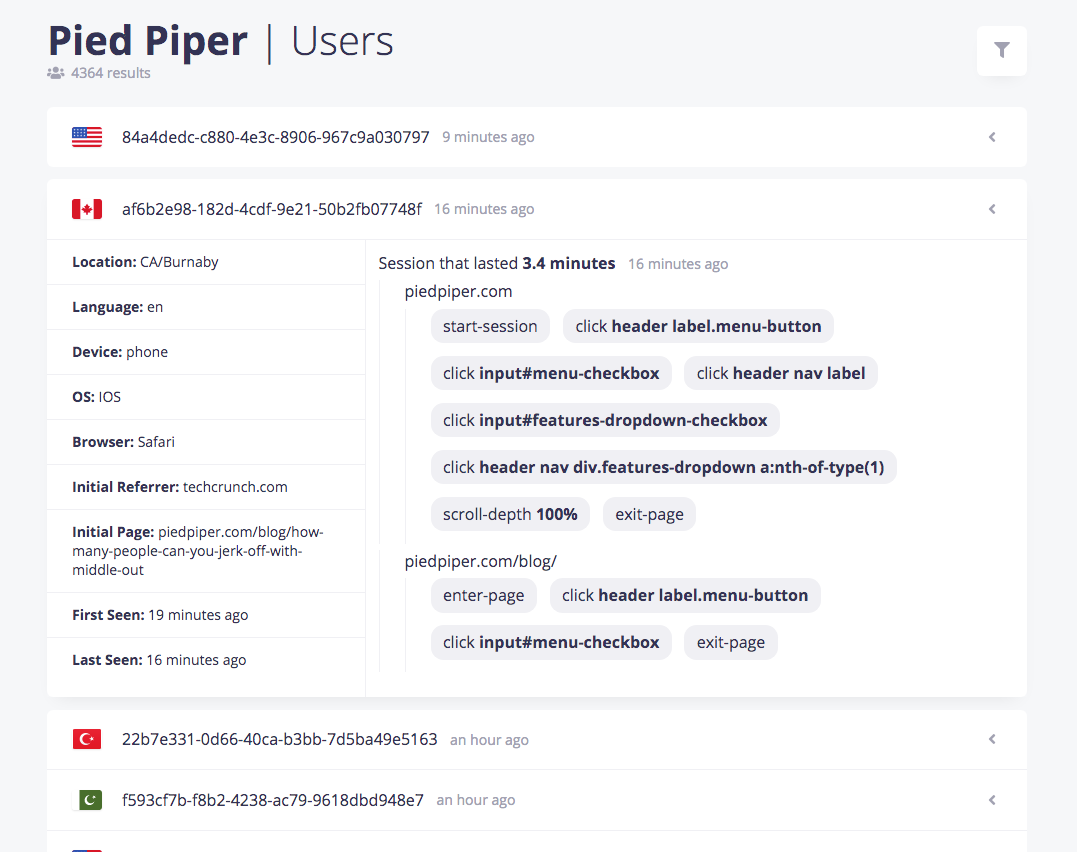Click input#features-dropdown-checkbox event tag
This screenshot has width=1077, height=852.
pyautogui.click(x=605, y=420)
